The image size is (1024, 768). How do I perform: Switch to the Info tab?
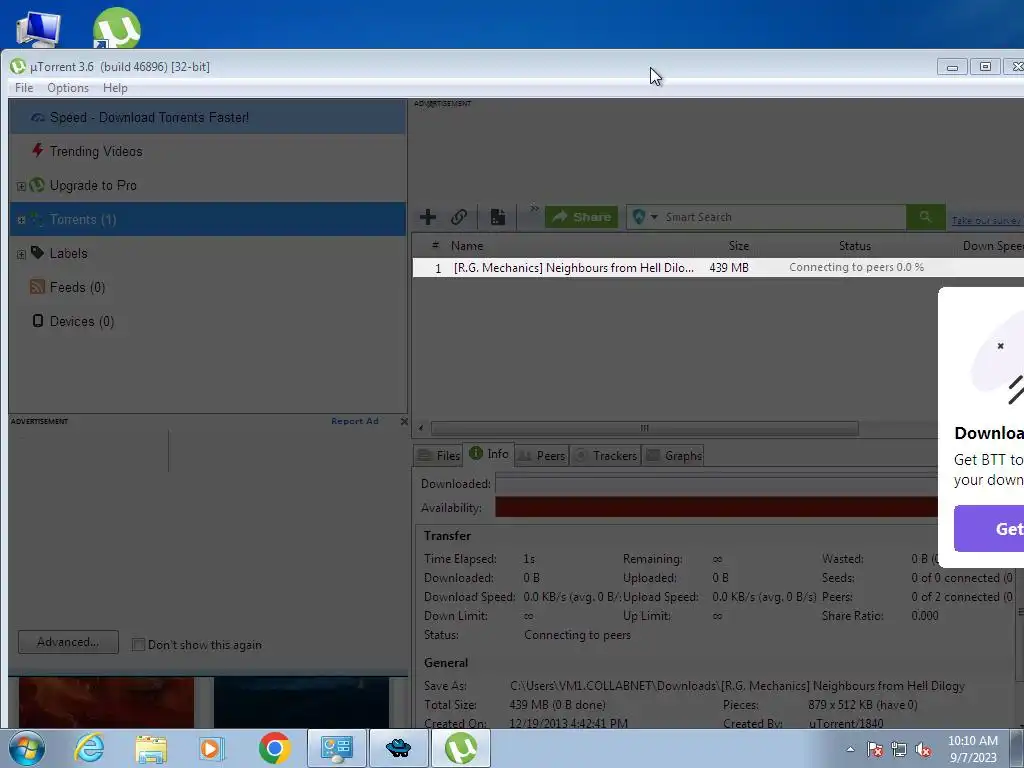point(489,454)
